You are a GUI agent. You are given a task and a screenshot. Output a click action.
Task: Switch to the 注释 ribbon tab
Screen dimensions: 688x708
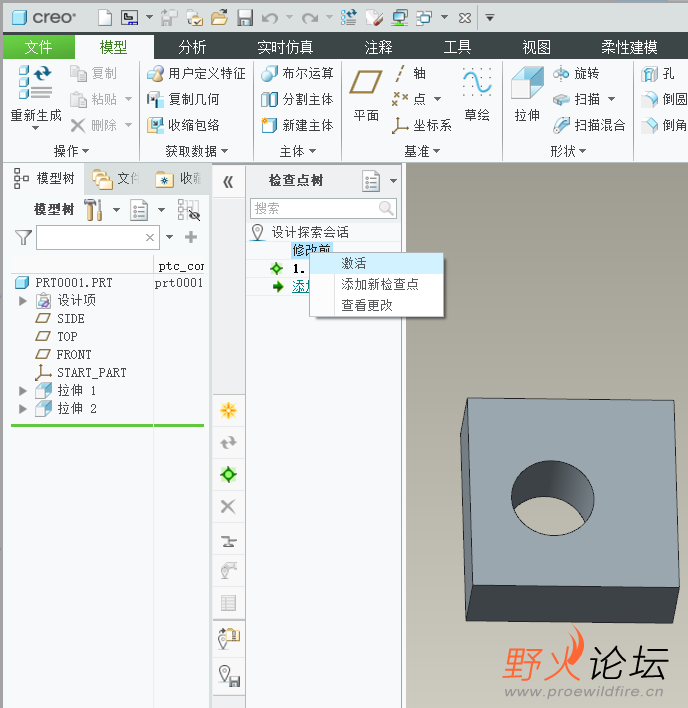tap(378, 47)
